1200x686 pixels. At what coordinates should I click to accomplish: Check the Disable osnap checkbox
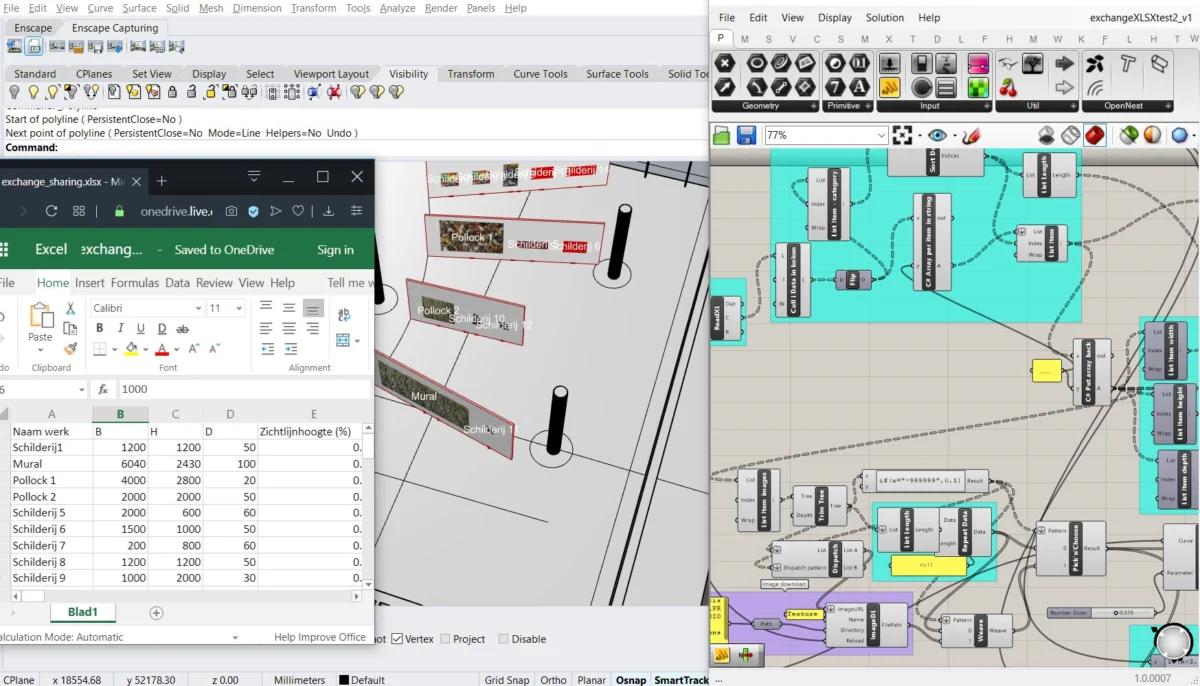[x=503, y=639]
